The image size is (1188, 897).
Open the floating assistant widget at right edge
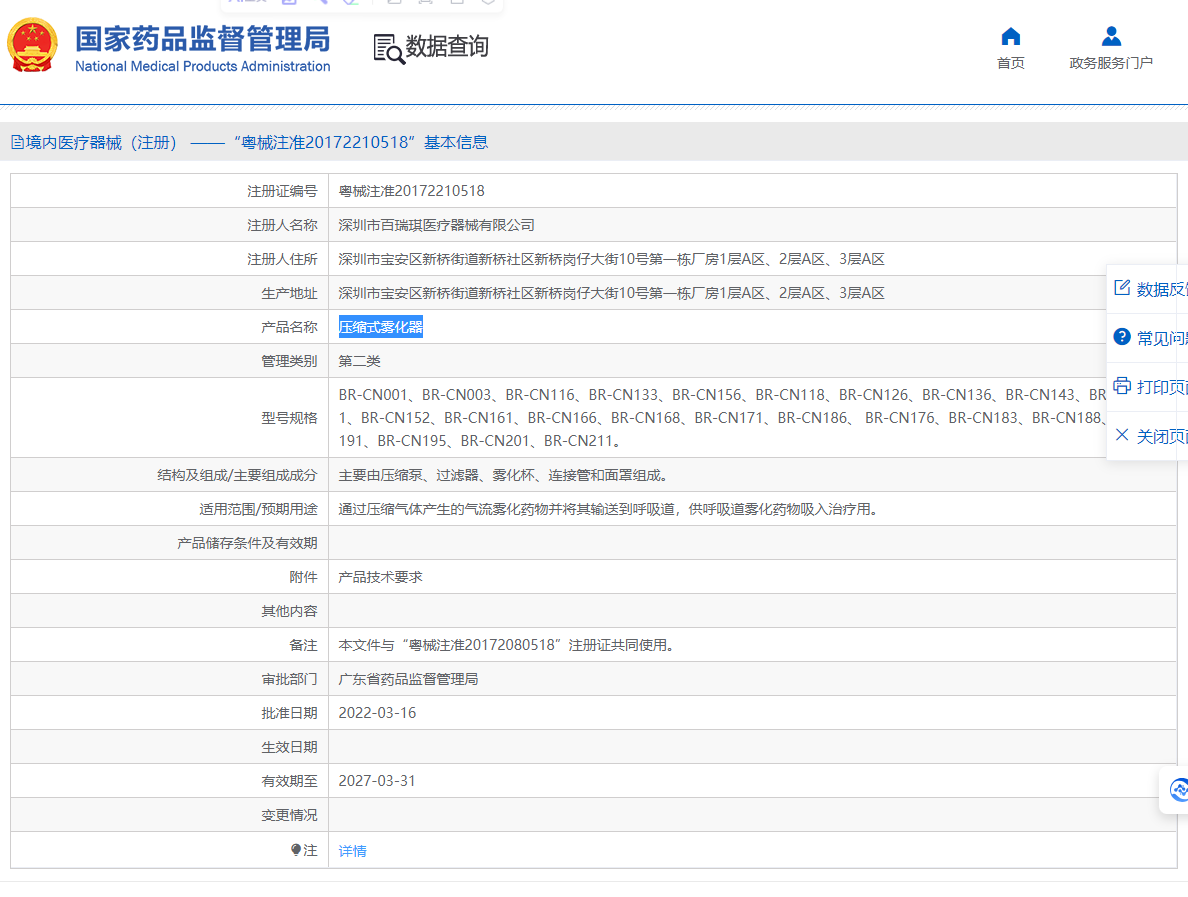coord(1178,790)
